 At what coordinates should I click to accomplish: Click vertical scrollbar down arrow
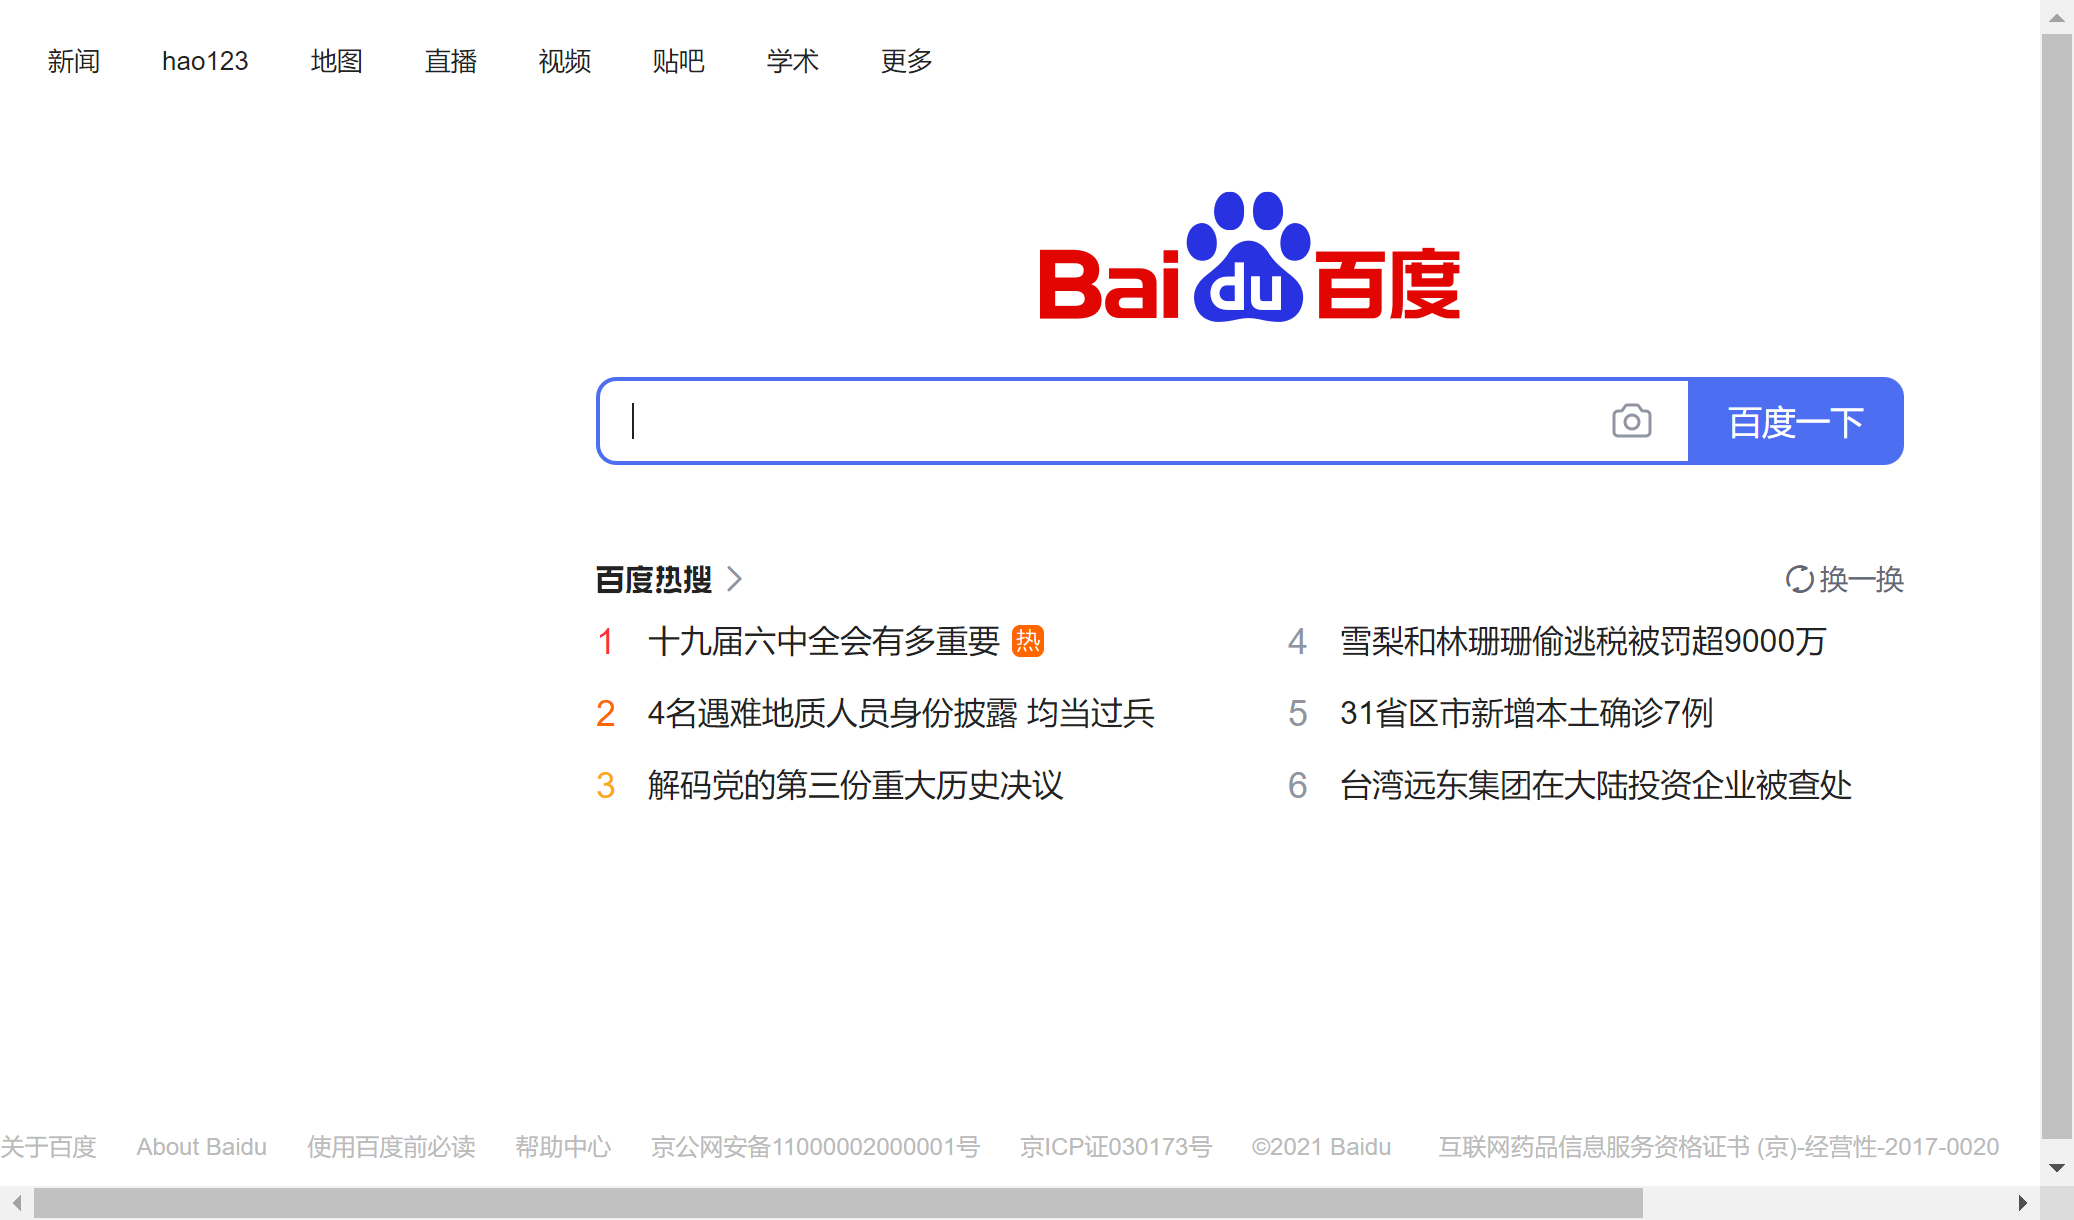[2057, 1167]
